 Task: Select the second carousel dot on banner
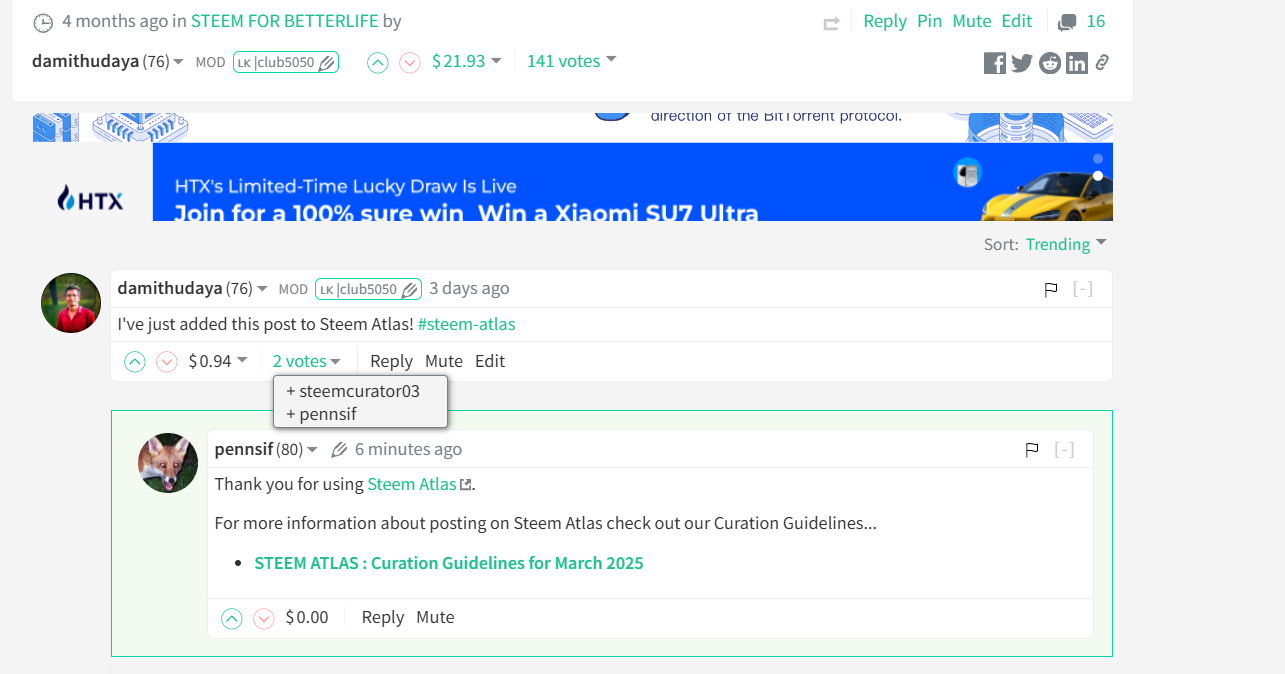pos(1098,176)
